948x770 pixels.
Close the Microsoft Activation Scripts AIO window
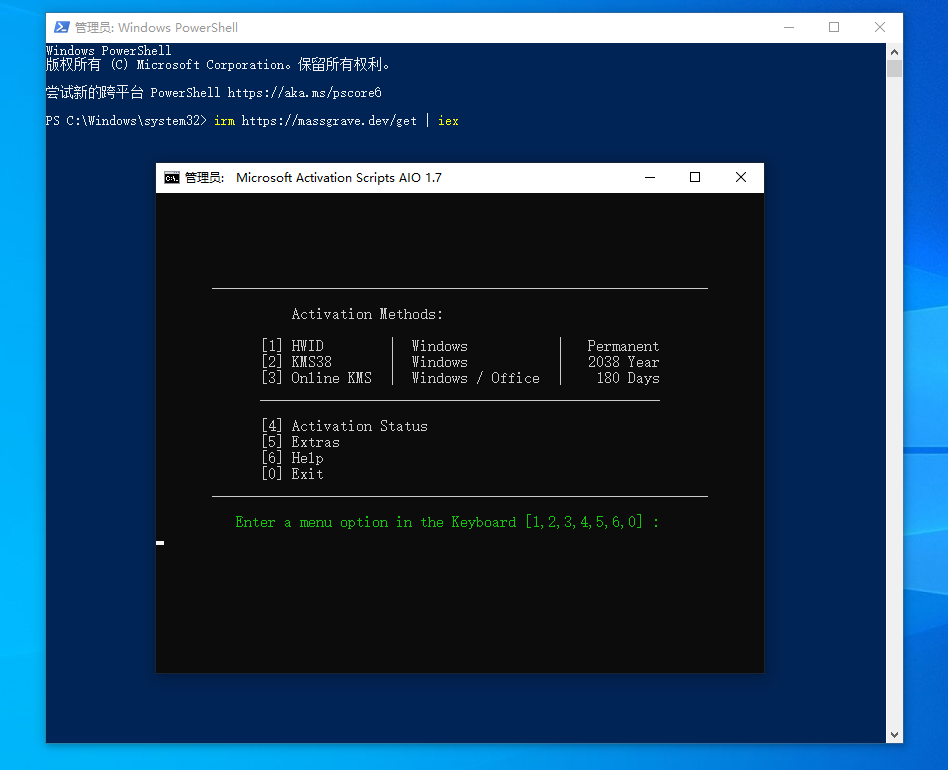tap(741, 178)
